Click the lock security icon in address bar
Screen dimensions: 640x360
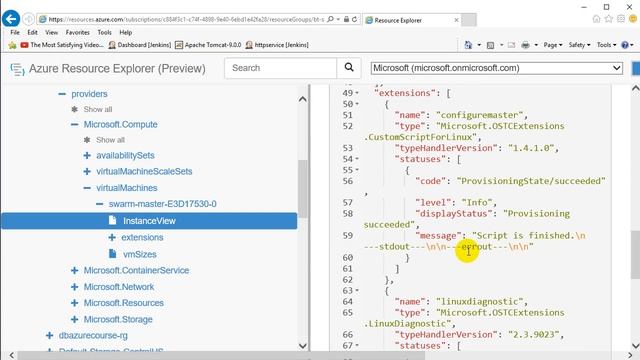click(x=346, y=19)
